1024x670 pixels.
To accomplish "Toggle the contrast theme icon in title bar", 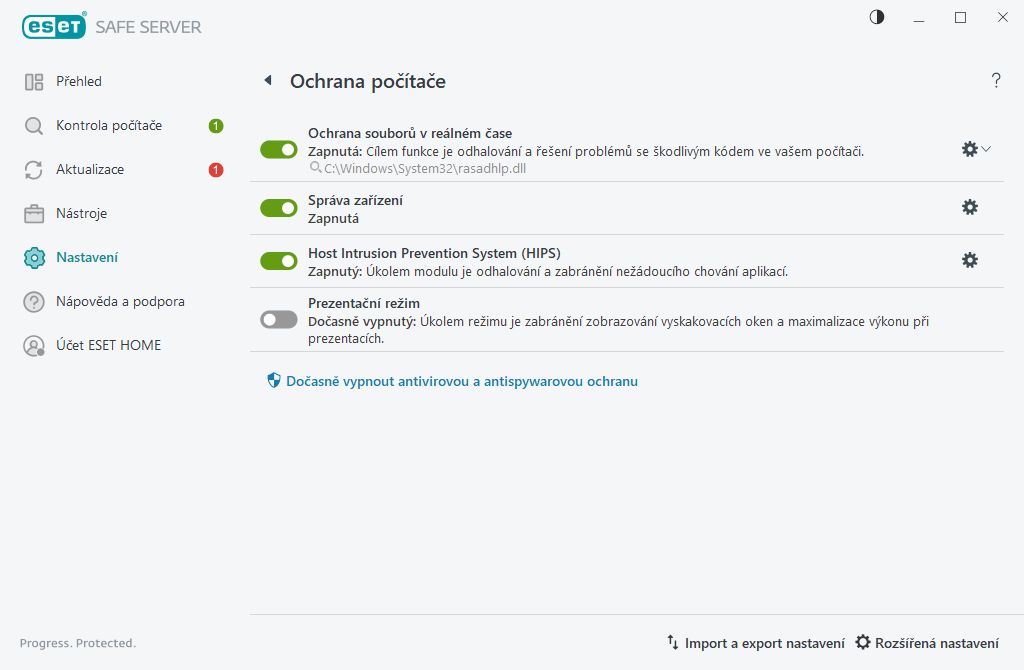I will tap(877, 17).
